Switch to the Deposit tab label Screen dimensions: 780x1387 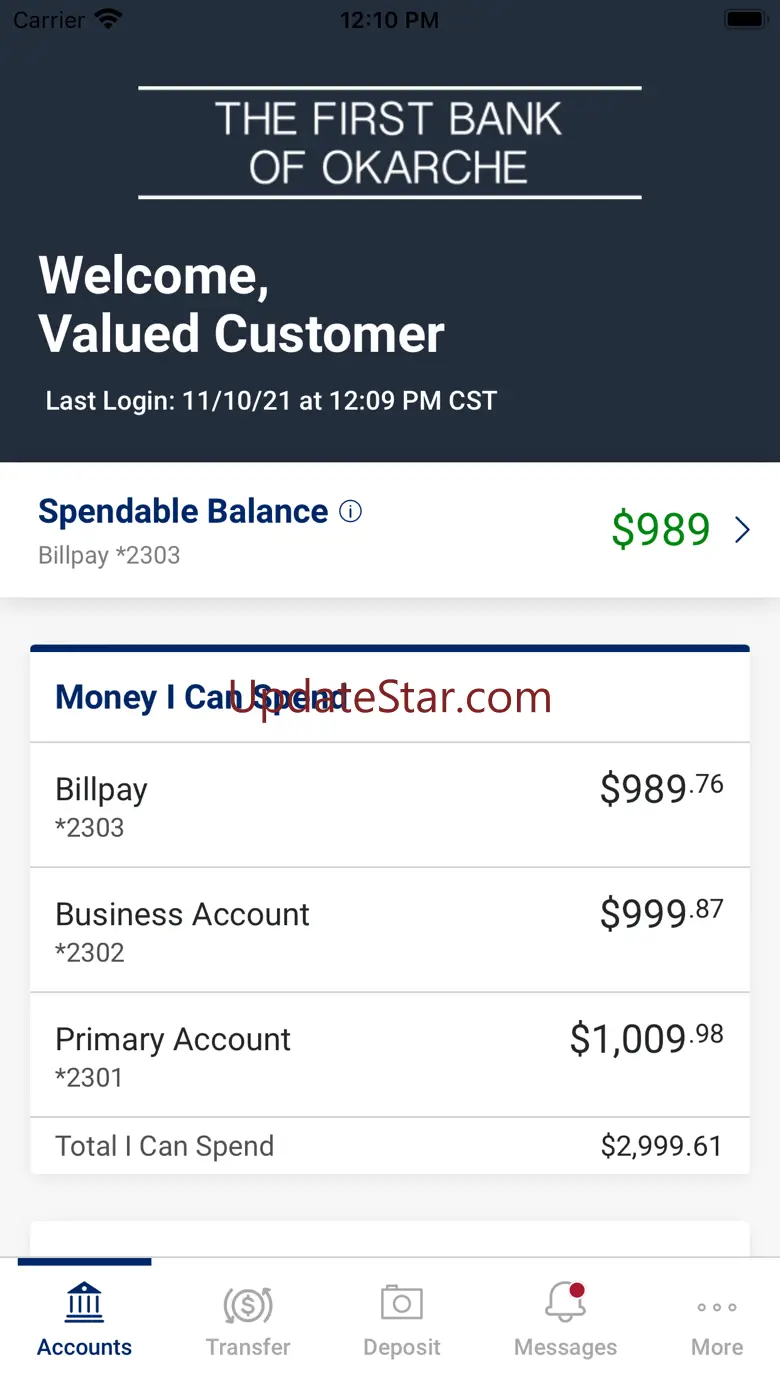click(x=402, y=1347)
